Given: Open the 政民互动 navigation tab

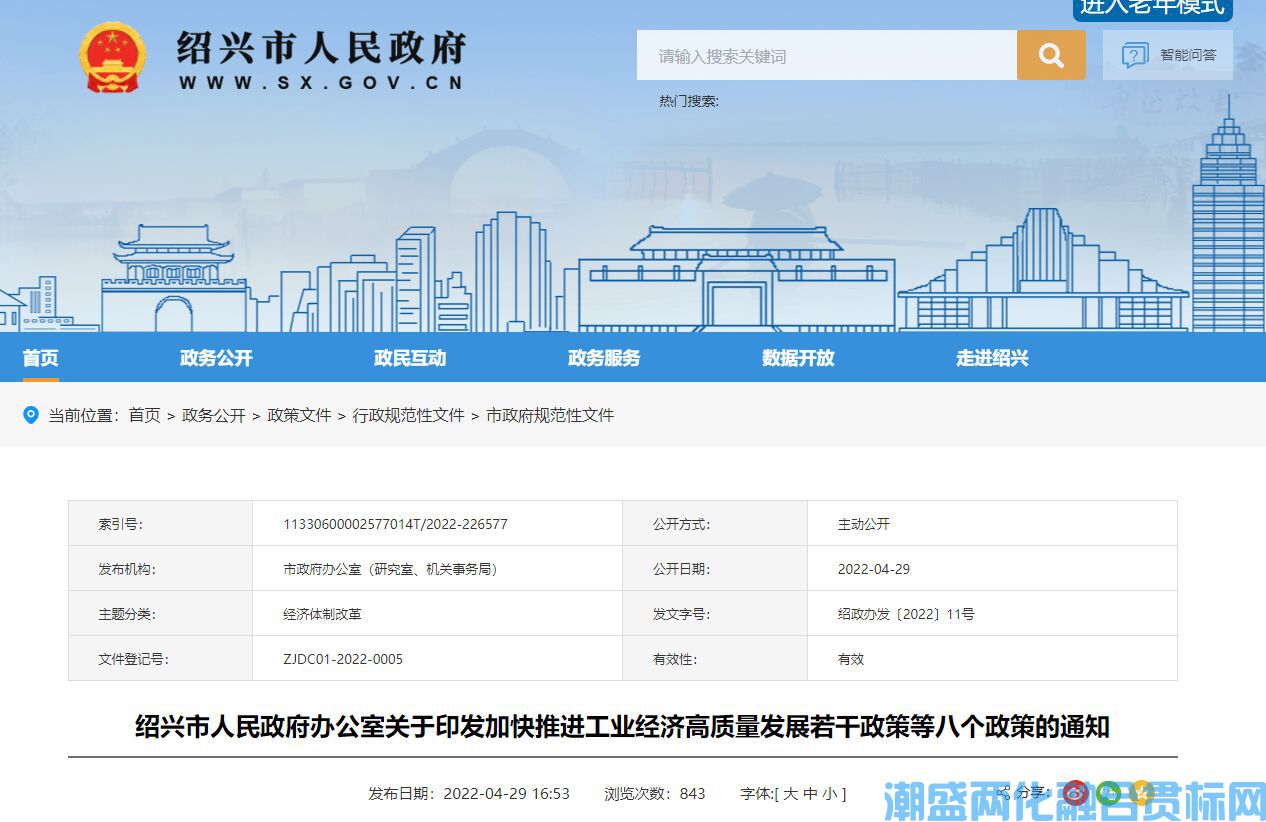Looking at the screenshot, I should (410, 358).
